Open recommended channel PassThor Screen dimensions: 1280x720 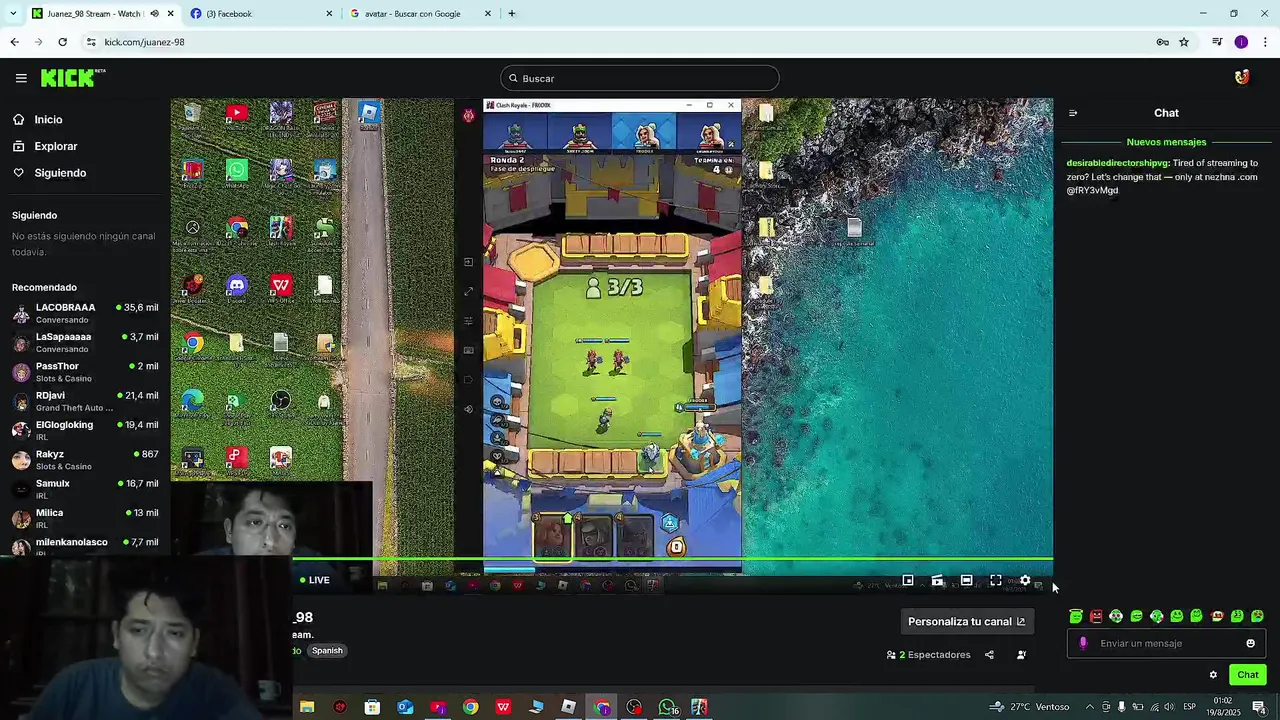(85, 372)
